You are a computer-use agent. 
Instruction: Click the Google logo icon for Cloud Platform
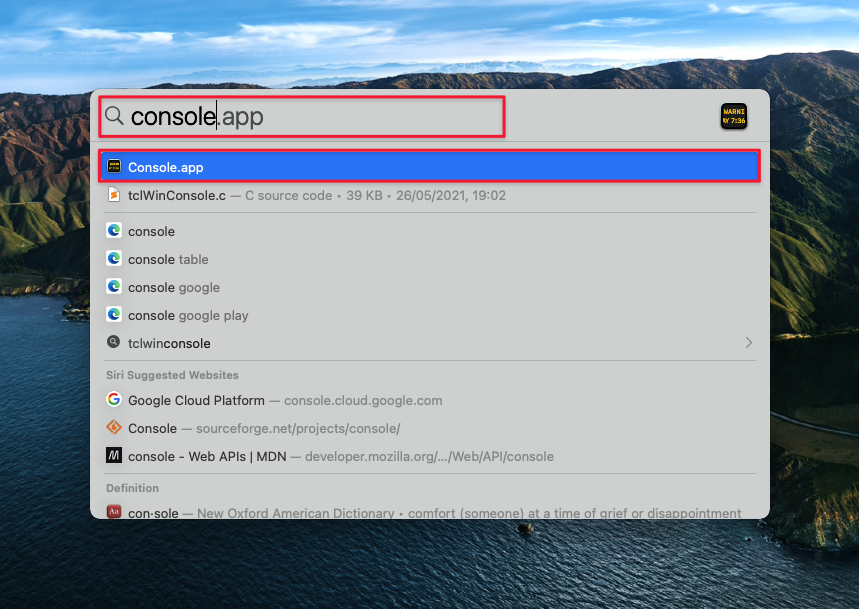point(114,400)
